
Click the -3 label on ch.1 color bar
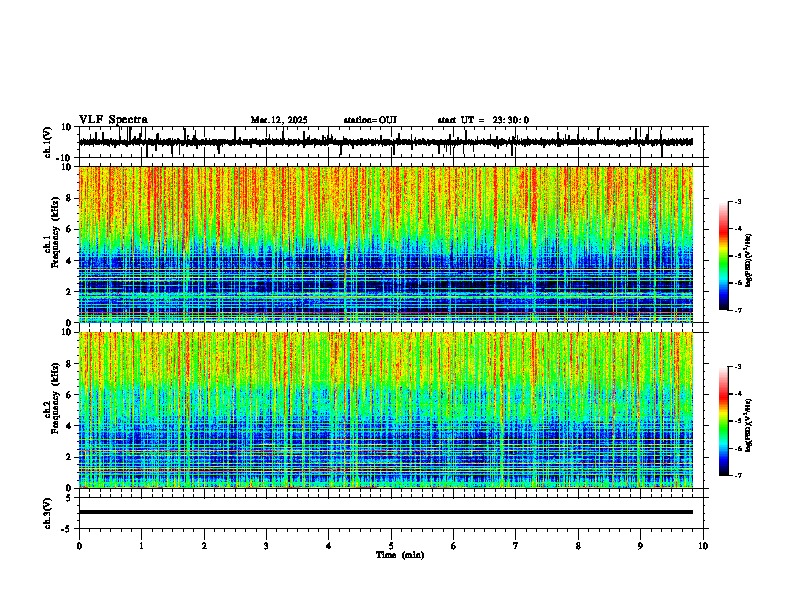[738, 201]
